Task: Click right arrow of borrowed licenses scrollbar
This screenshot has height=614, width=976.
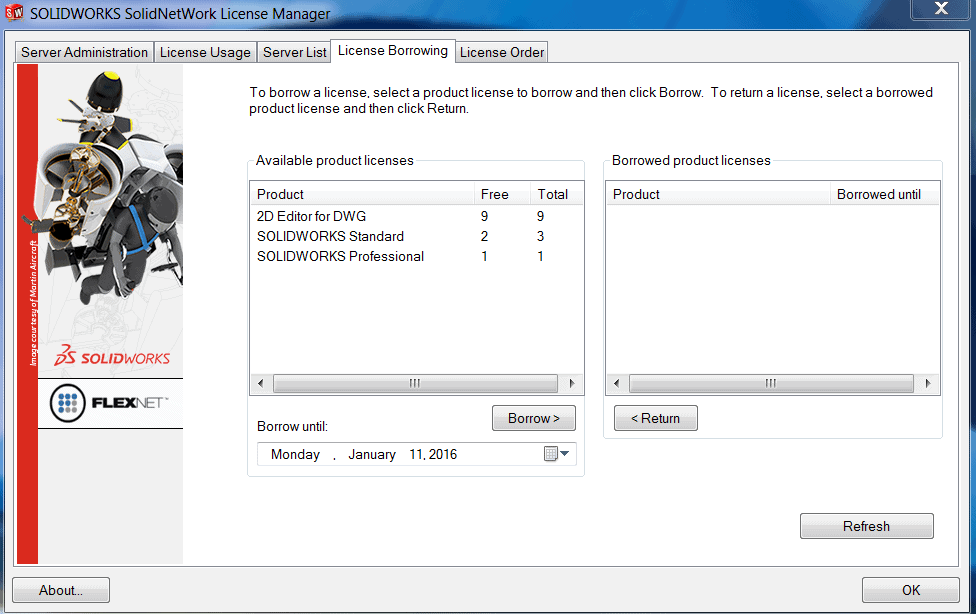Action: point(927,383)
